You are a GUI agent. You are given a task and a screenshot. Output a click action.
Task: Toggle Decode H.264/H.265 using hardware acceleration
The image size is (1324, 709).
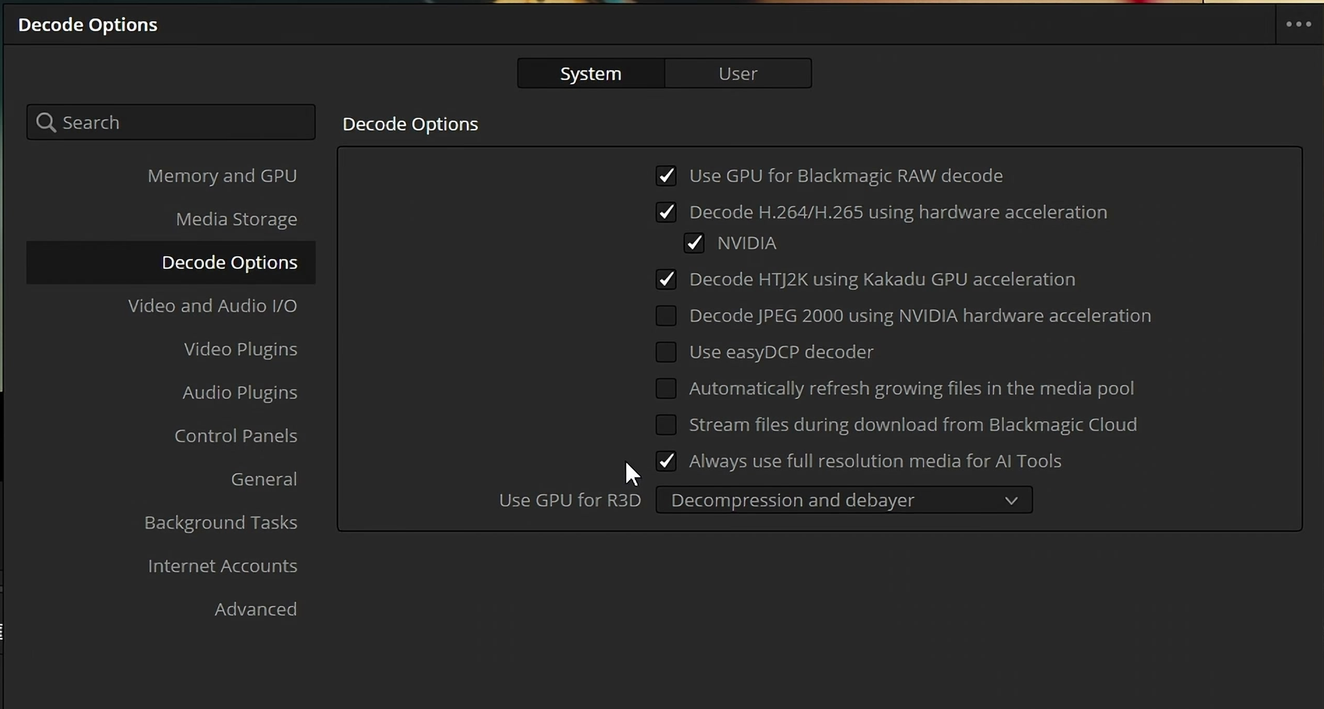point(666,212)
